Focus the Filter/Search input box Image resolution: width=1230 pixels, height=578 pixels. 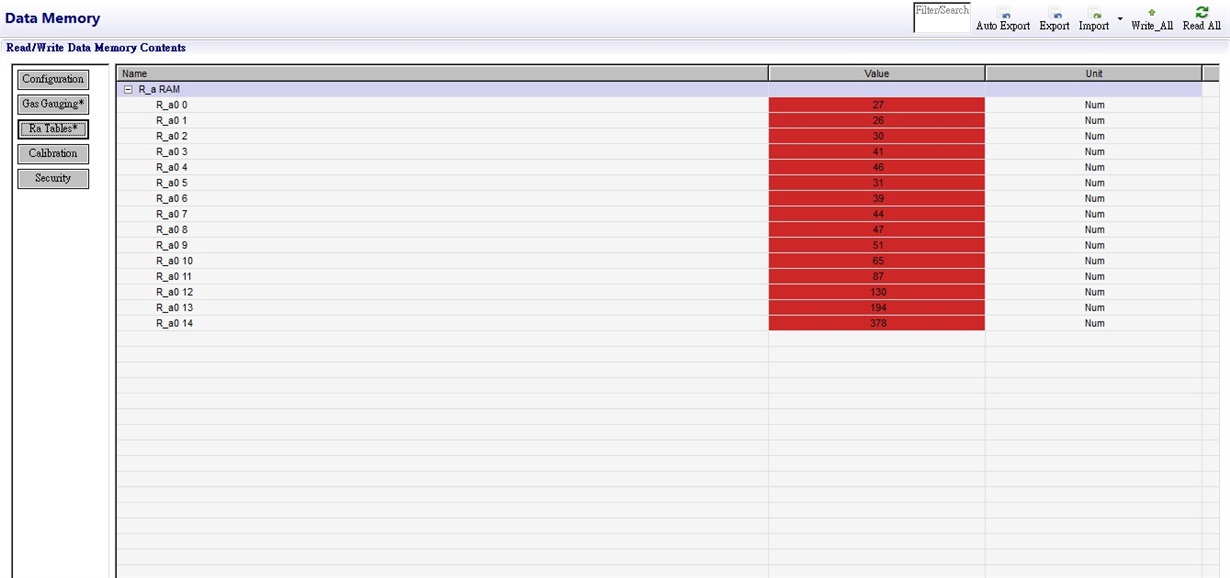coord(942,18)
